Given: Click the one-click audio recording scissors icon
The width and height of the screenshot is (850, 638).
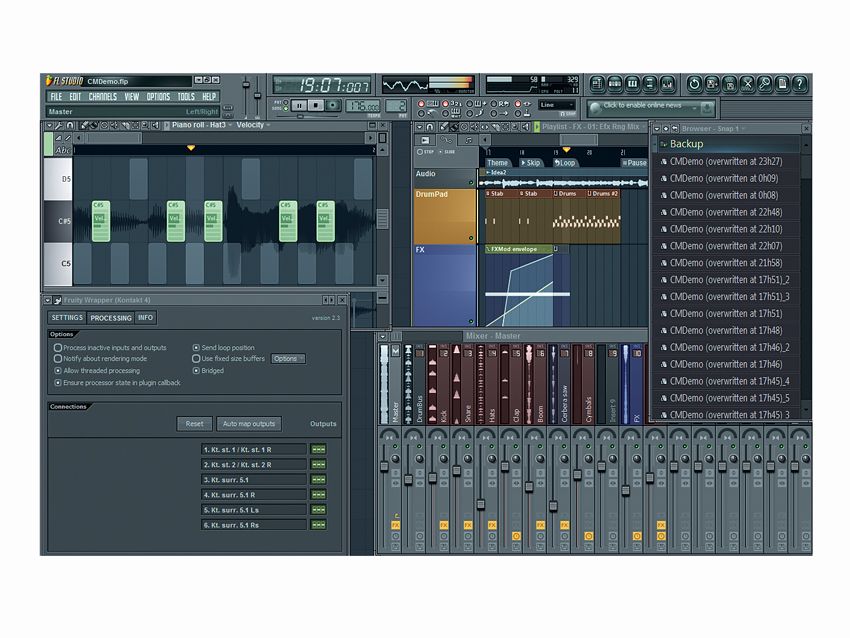Looking at the screenshot, I should coord(747,84).
